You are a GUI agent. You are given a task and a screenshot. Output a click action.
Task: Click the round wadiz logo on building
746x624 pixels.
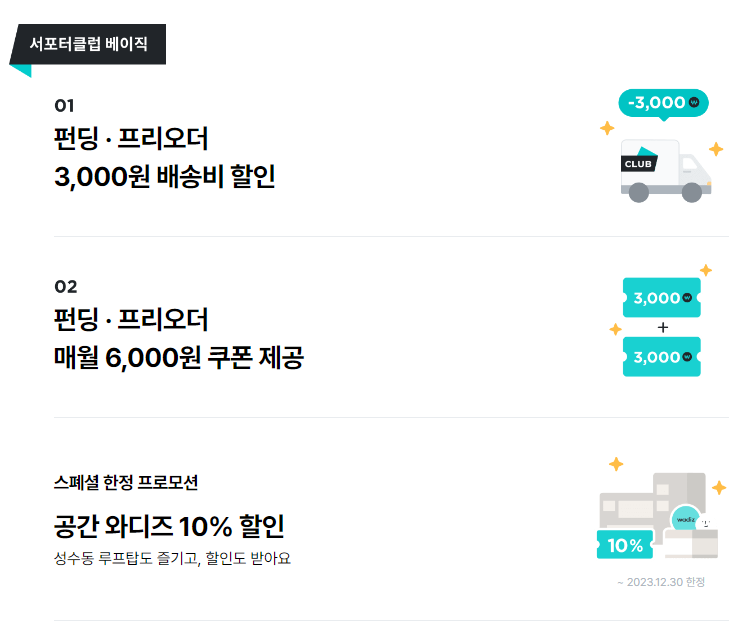tap(685, 519)
